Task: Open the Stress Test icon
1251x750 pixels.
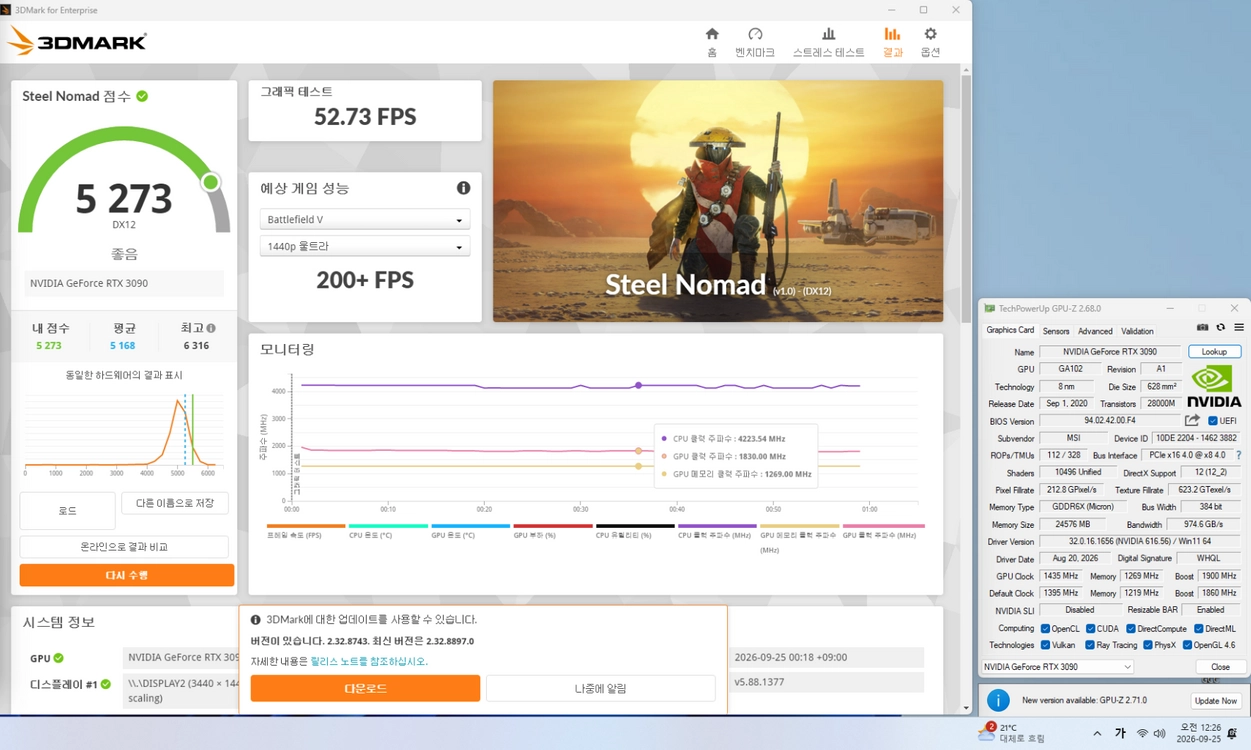Action: click(828, 35)
